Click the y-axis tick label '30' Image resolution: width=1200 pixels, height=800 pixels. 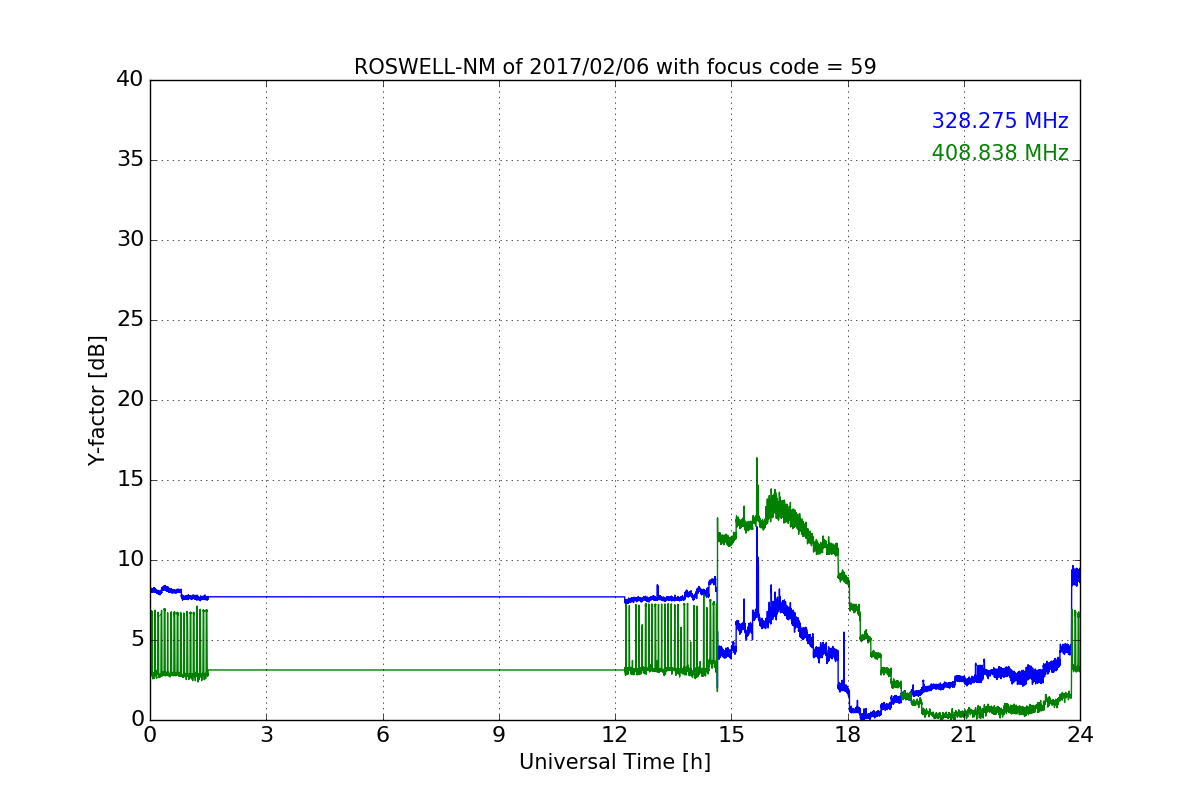129,240
